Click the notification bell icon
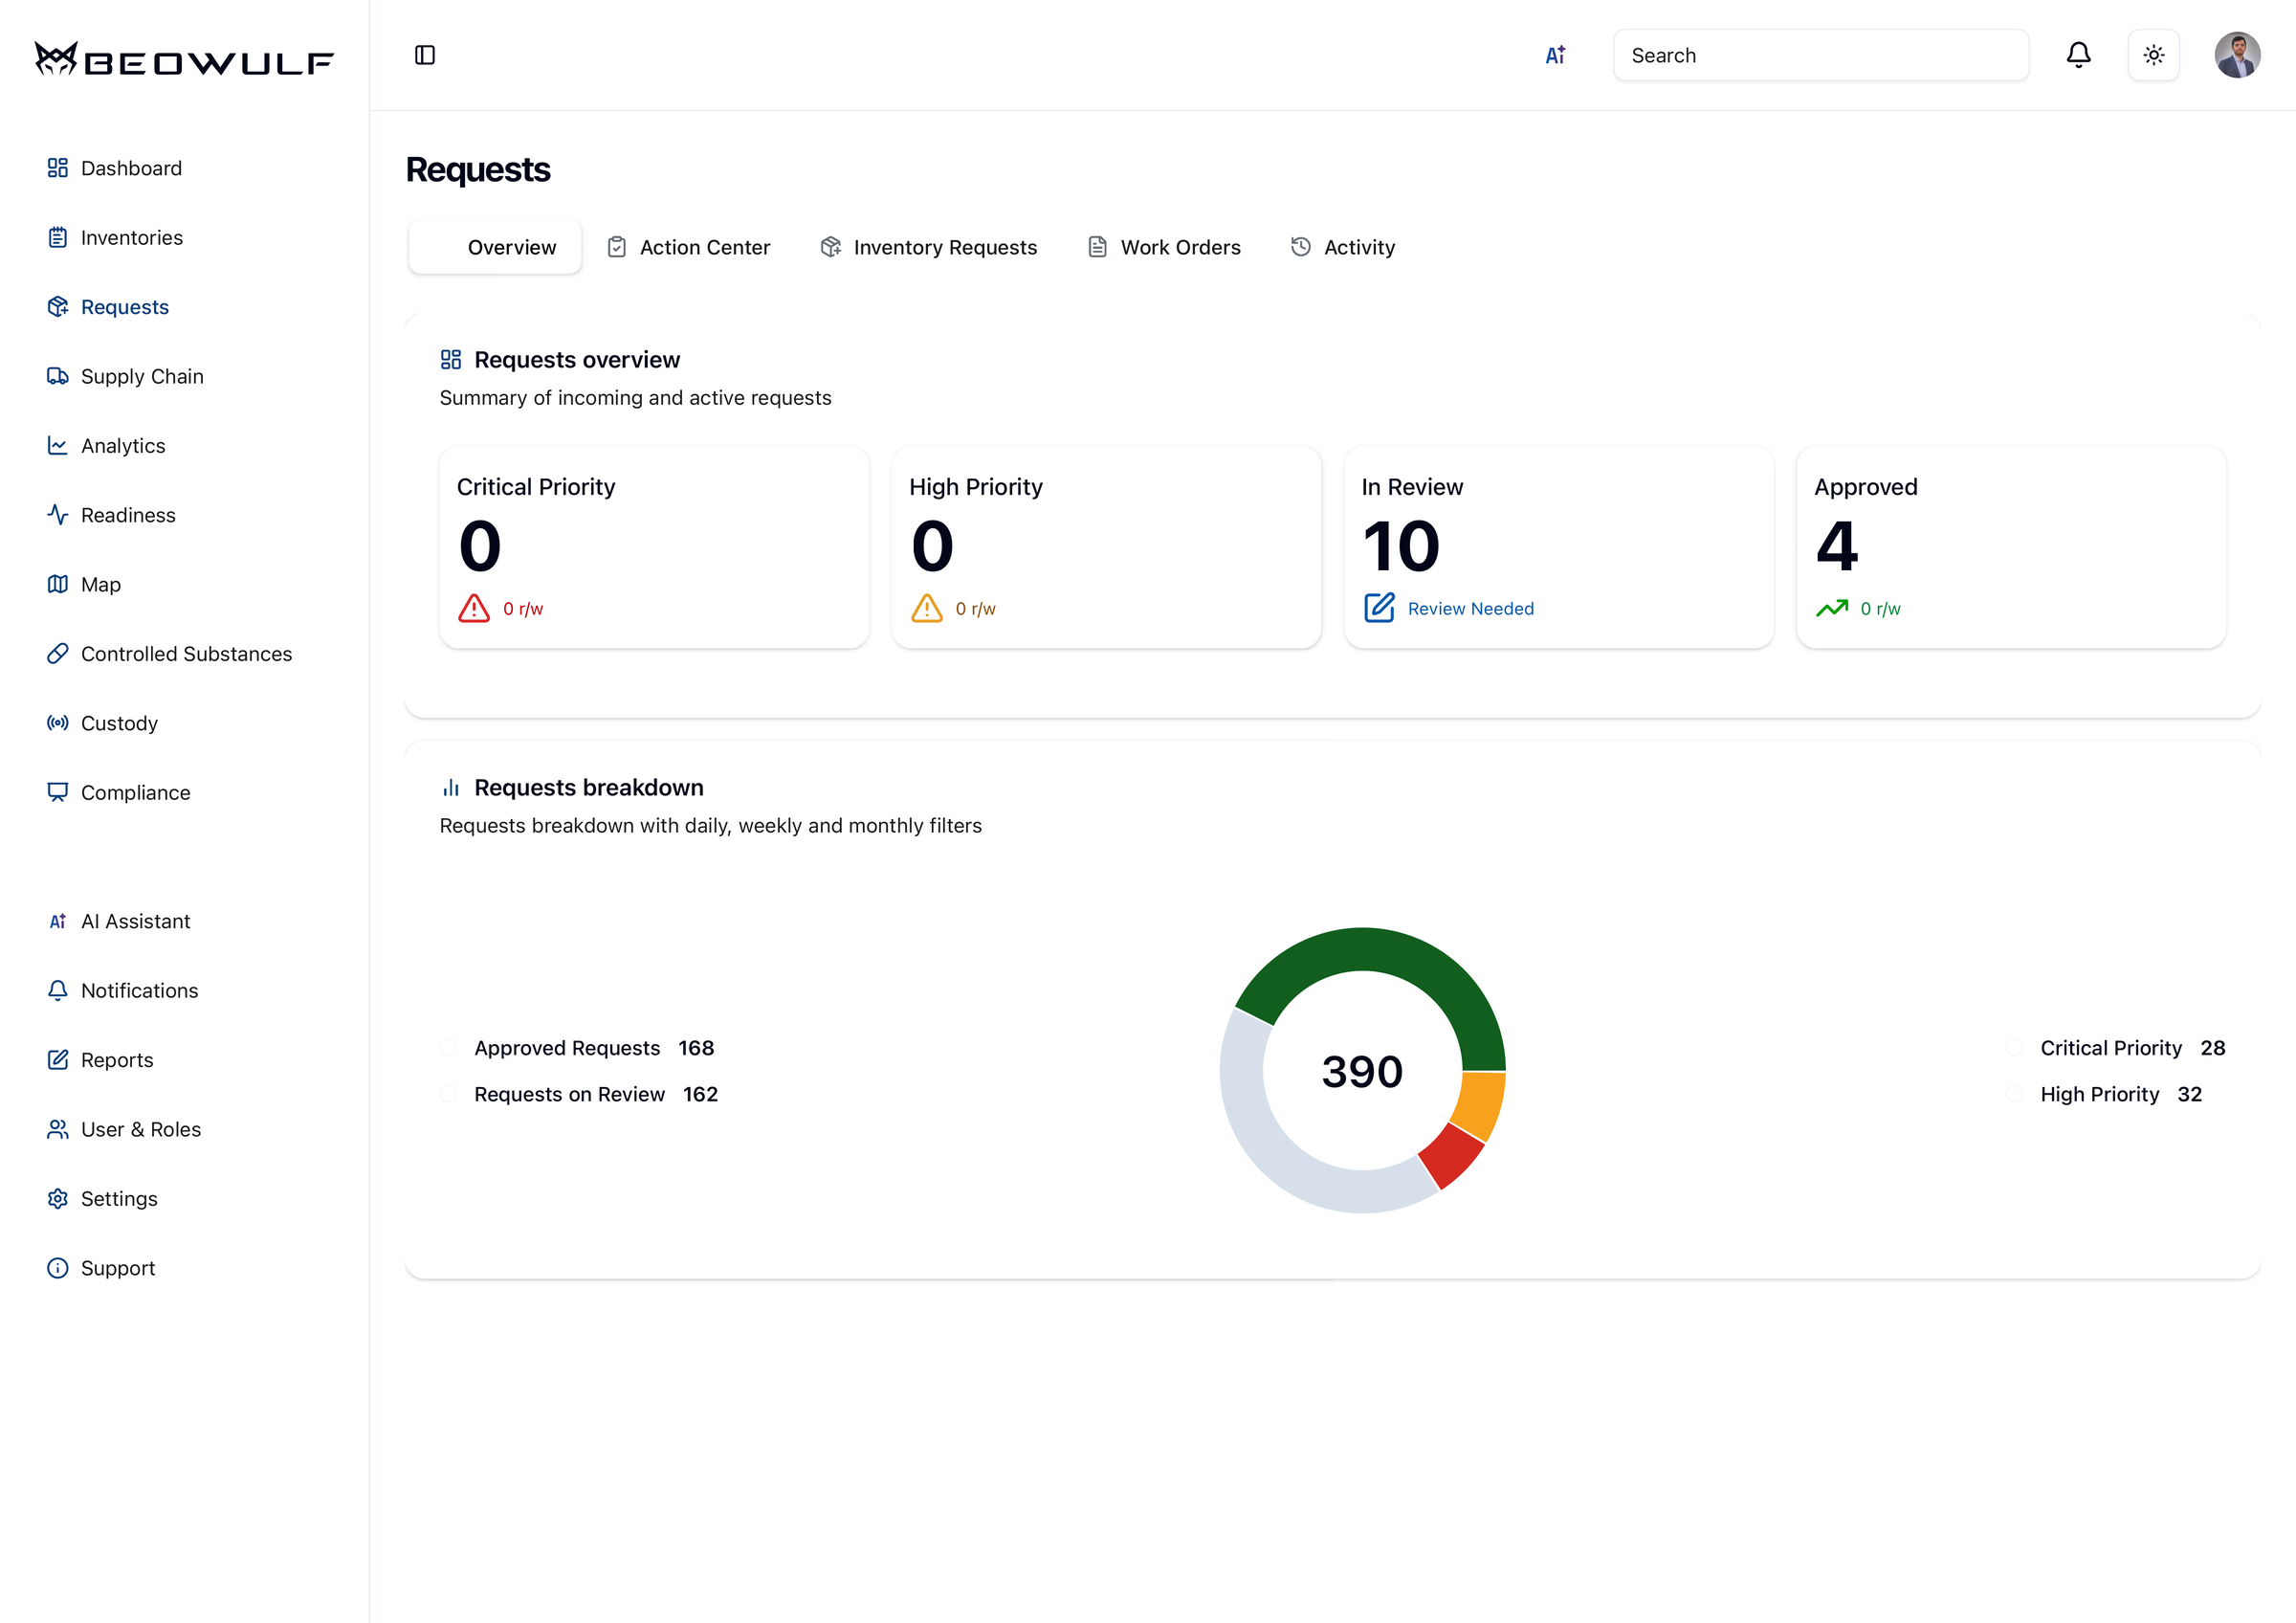Image resolution: width=2296 pixels, height=1623 pixels. (x=2078, y=55)
